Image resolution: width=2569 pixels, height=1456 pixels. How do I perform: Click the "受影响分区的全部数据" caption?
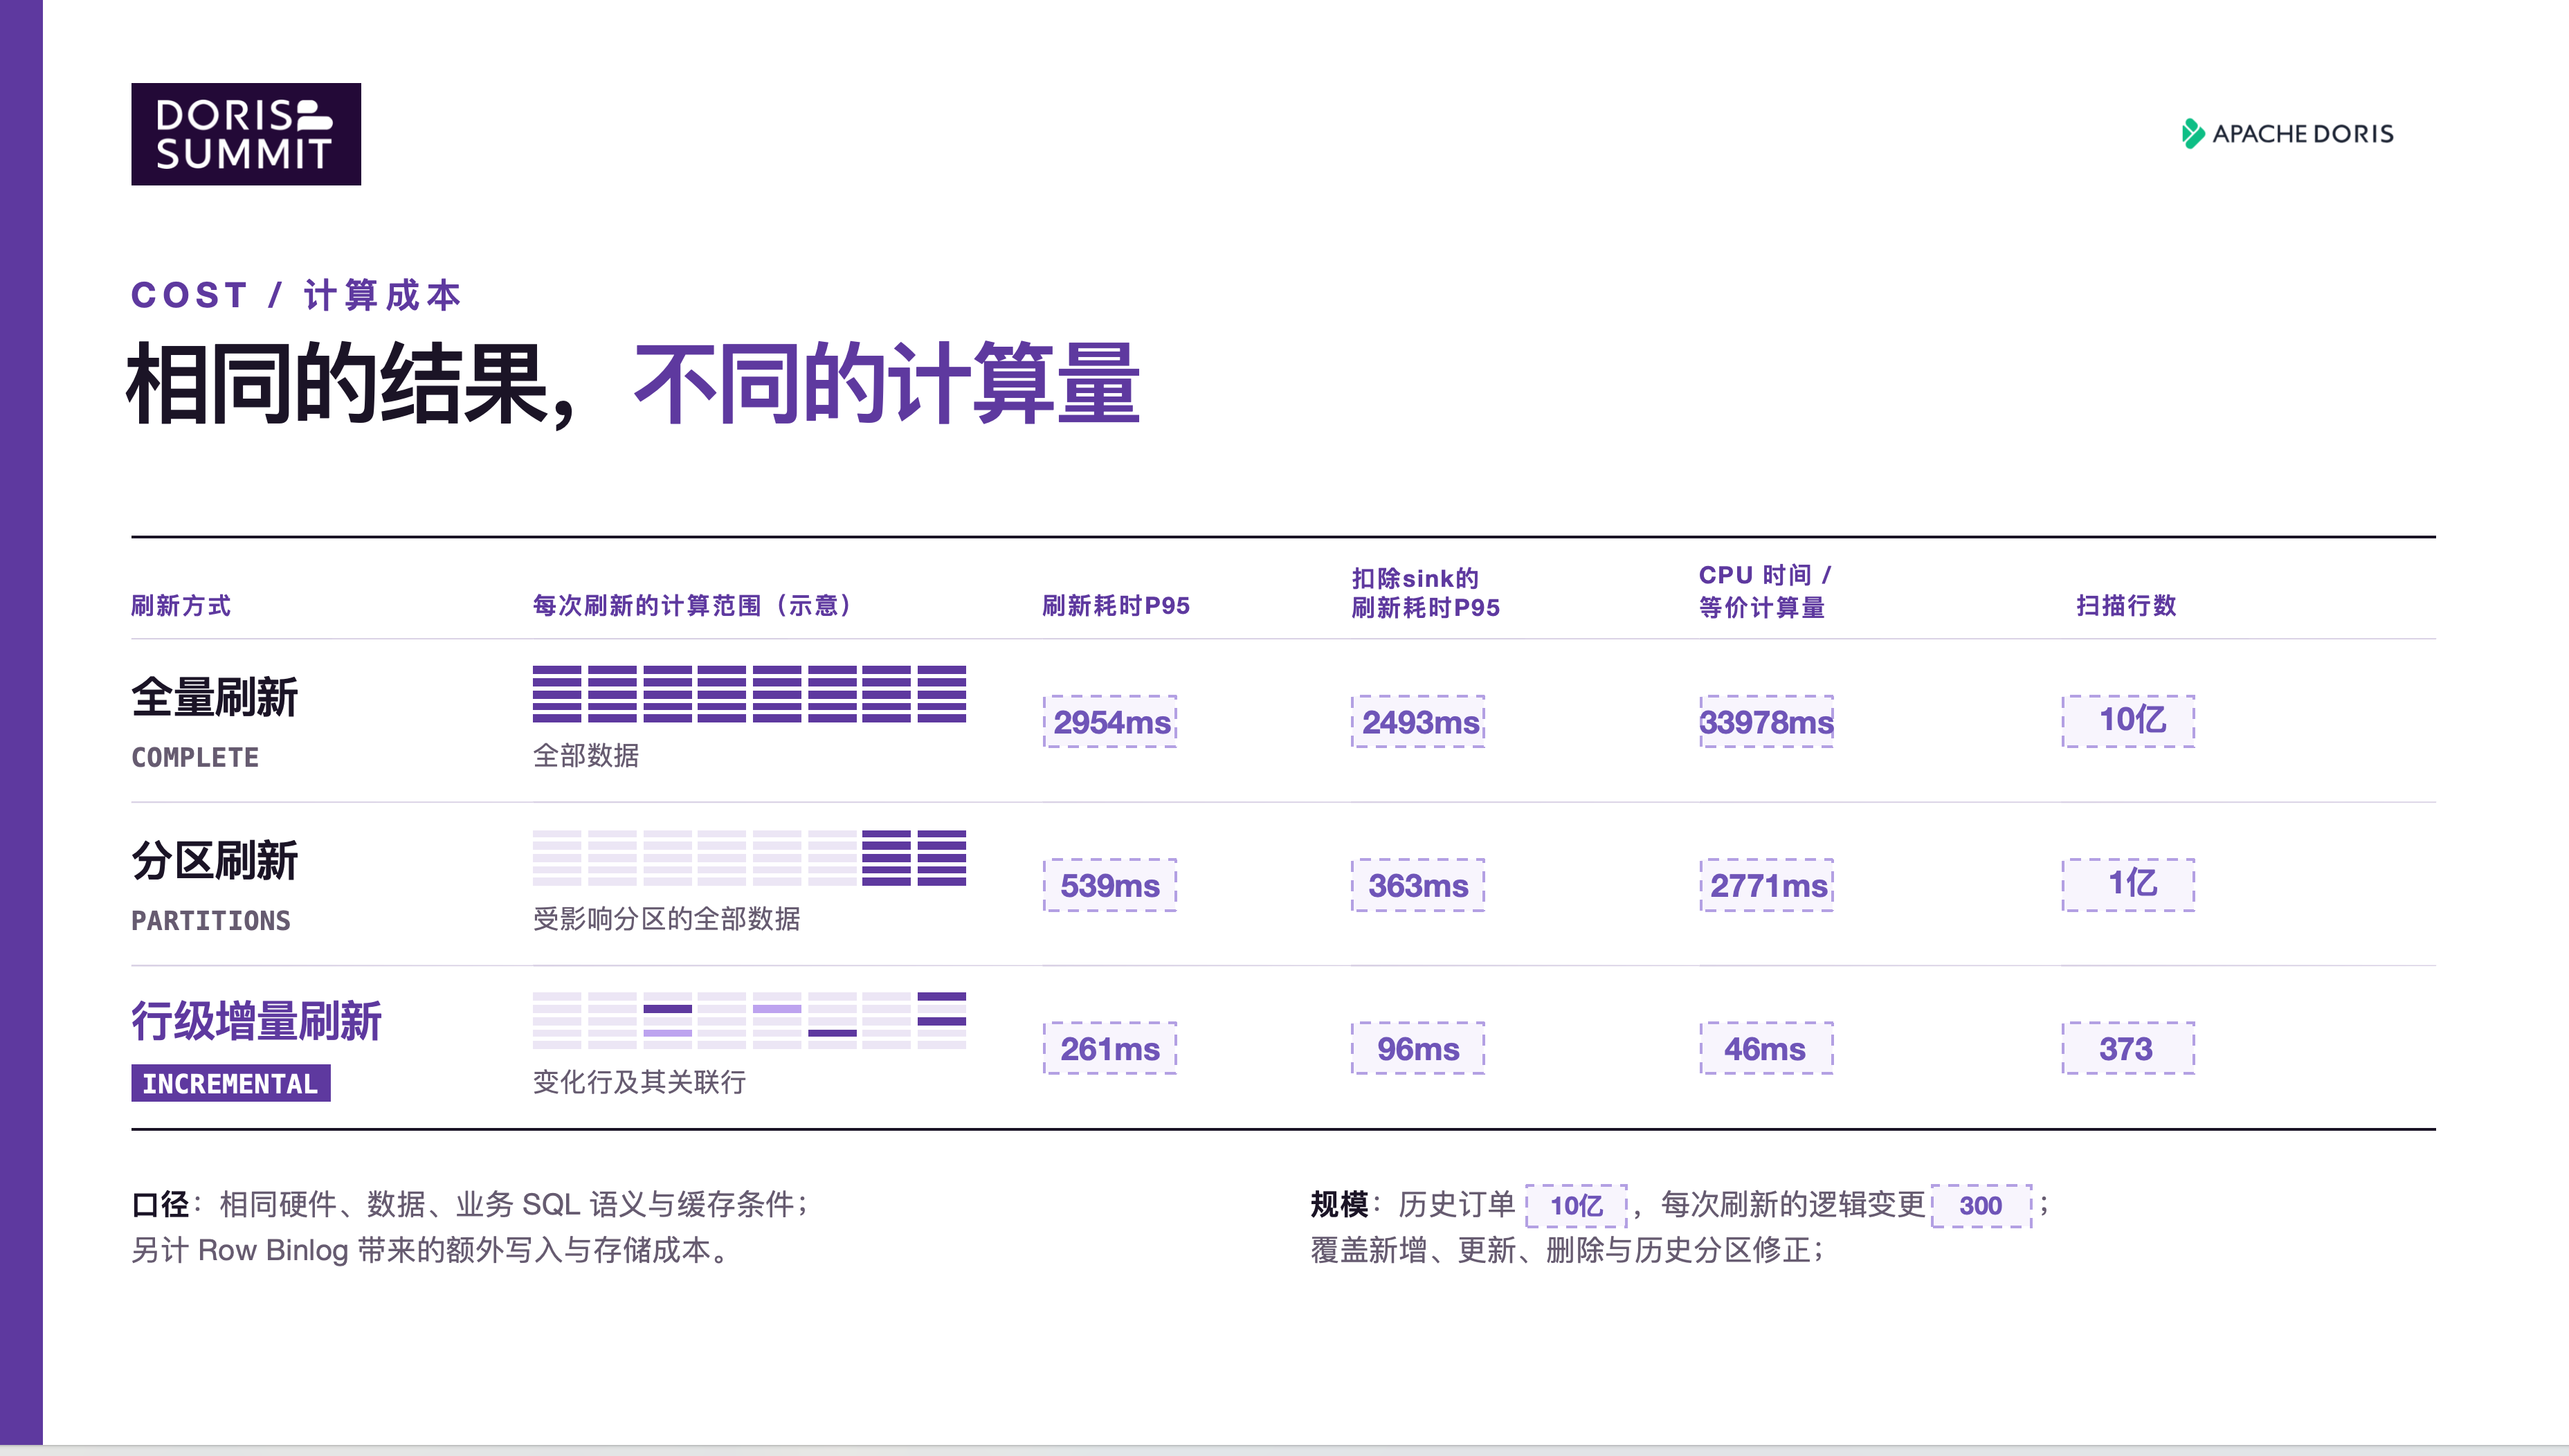tap(666, 918)
